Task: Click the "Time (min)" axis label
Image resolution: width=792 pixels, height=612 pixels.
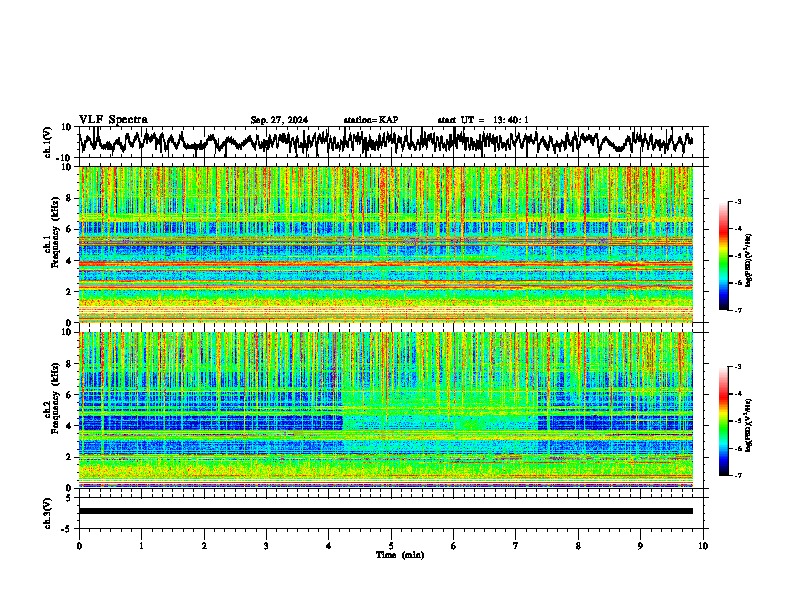Action: tap(400, 555)
